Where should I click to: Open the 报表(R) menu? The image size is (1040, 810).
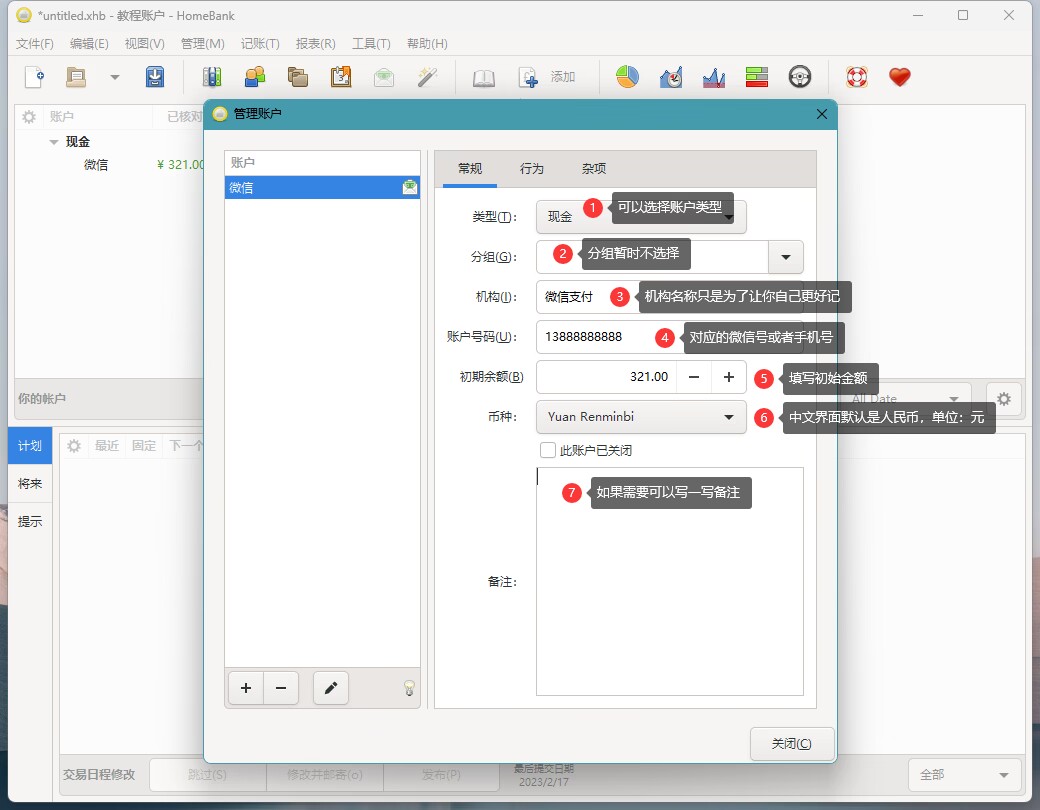point(315,44)
